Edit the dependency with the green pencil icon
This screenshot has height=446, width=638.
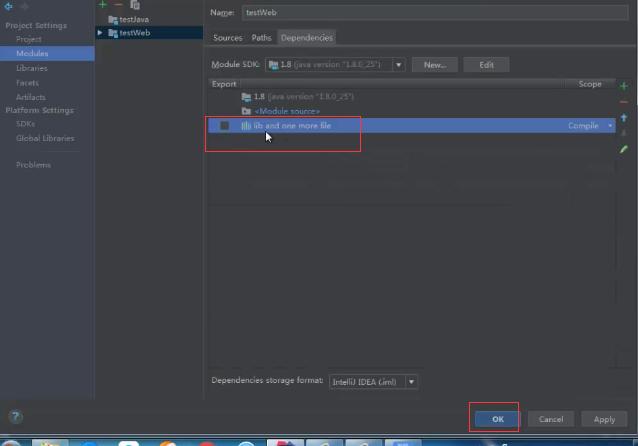click(x=624, y=149)
